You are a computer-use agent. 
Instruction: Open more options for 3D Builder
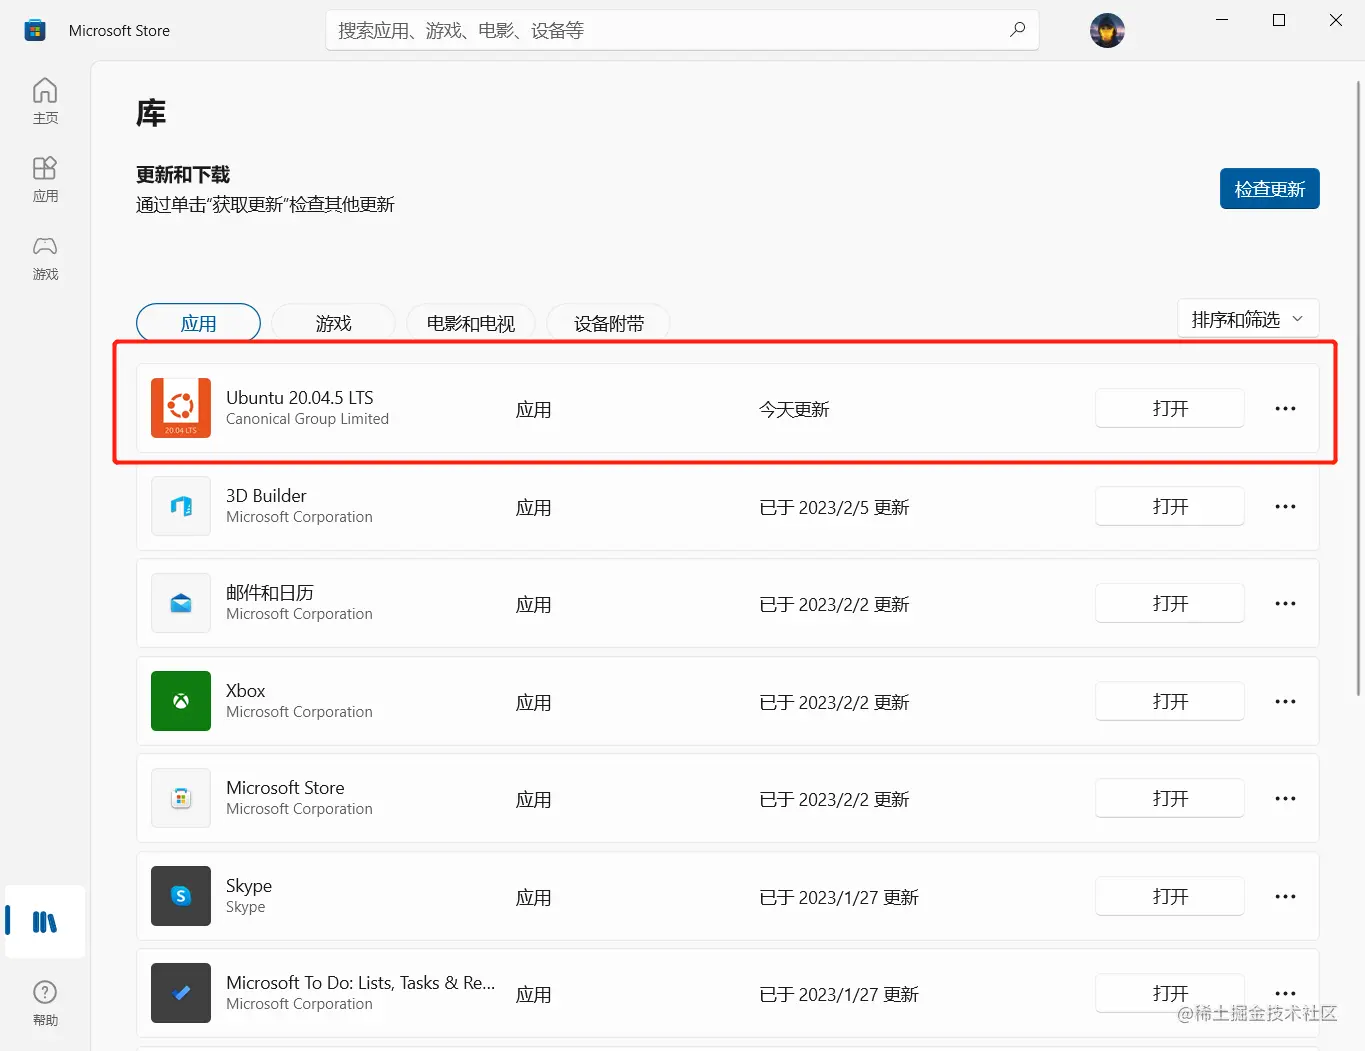(1285, 506)
